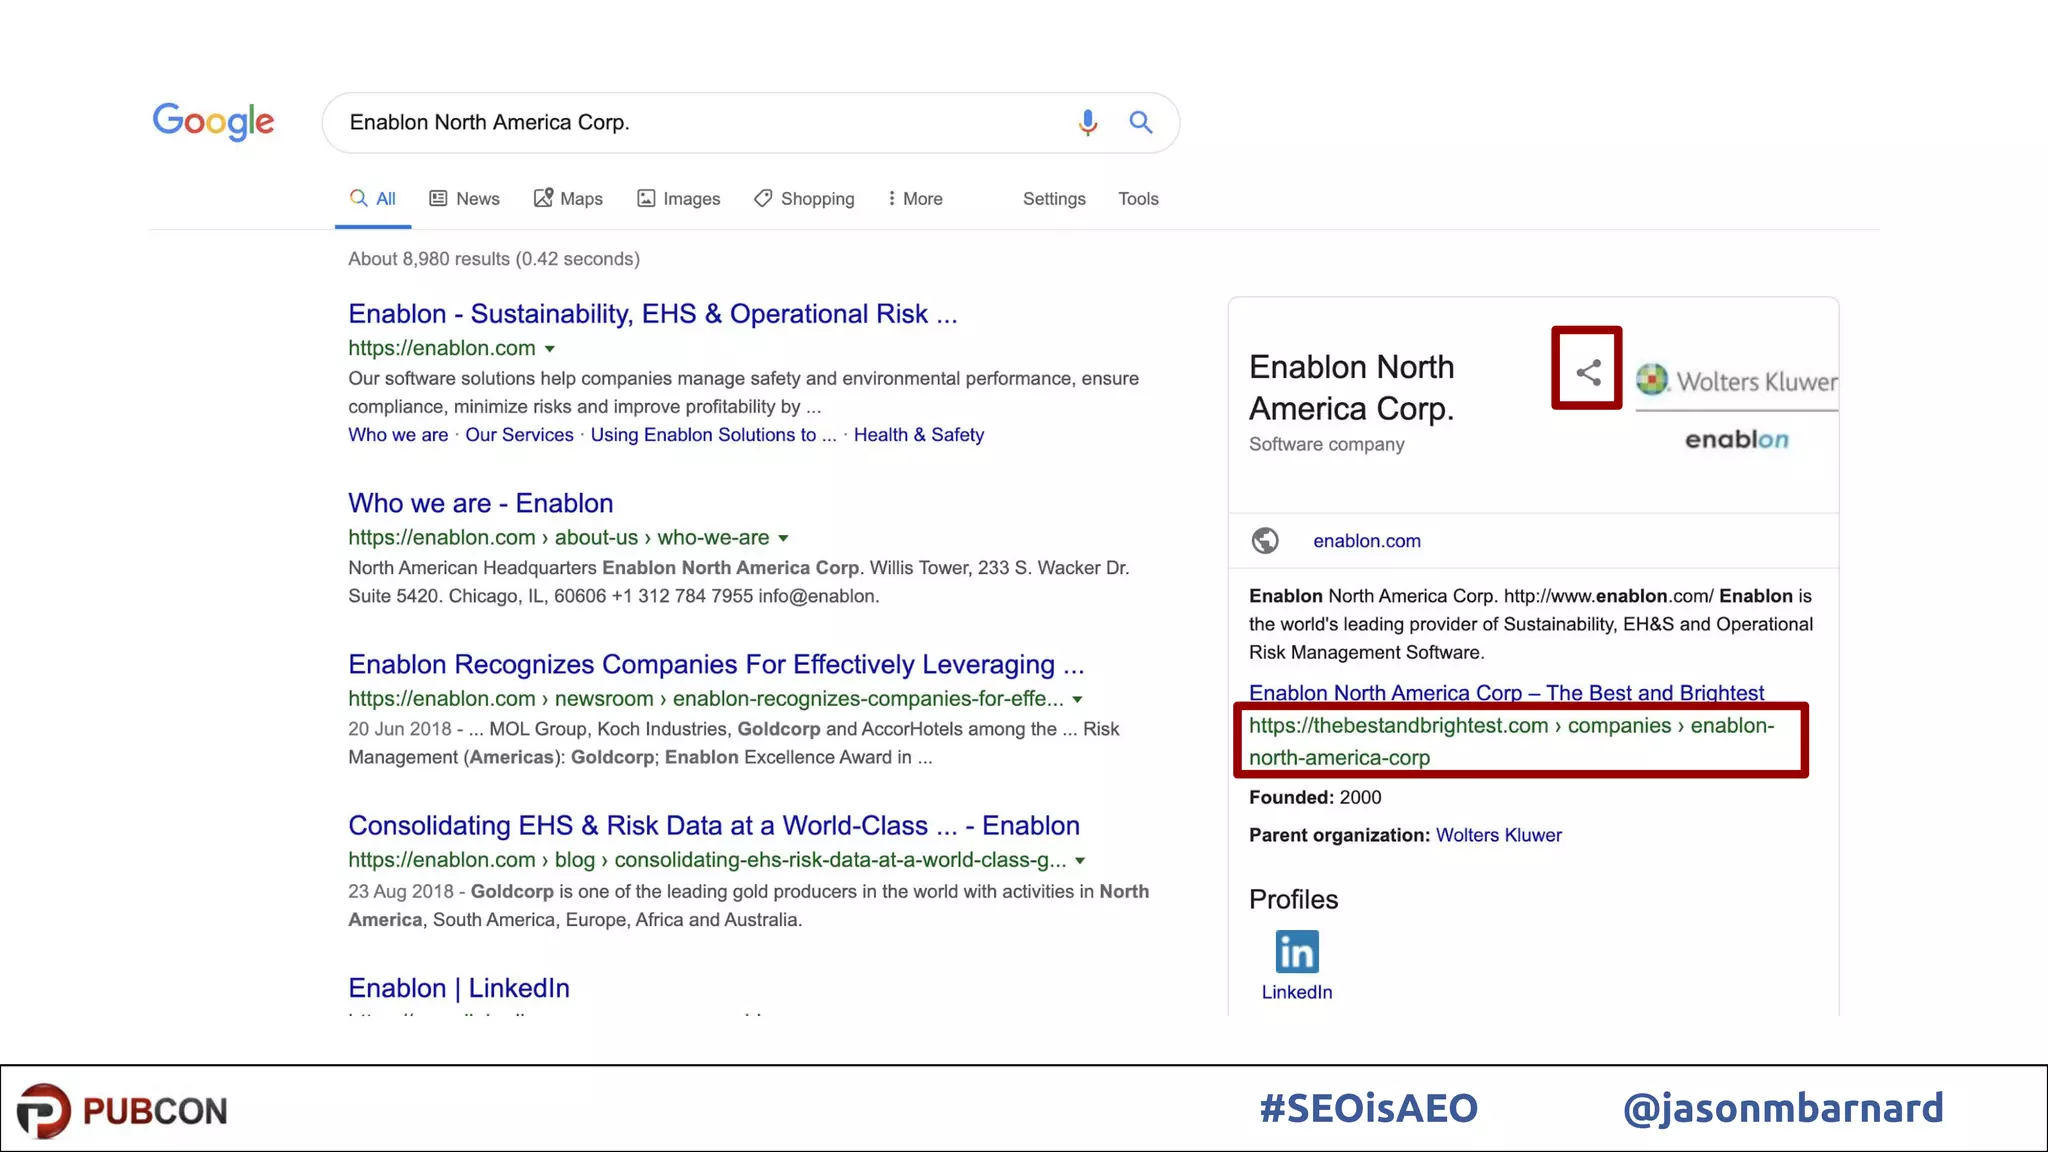Open the Who we are - Enablon result

tap(480, 503)
